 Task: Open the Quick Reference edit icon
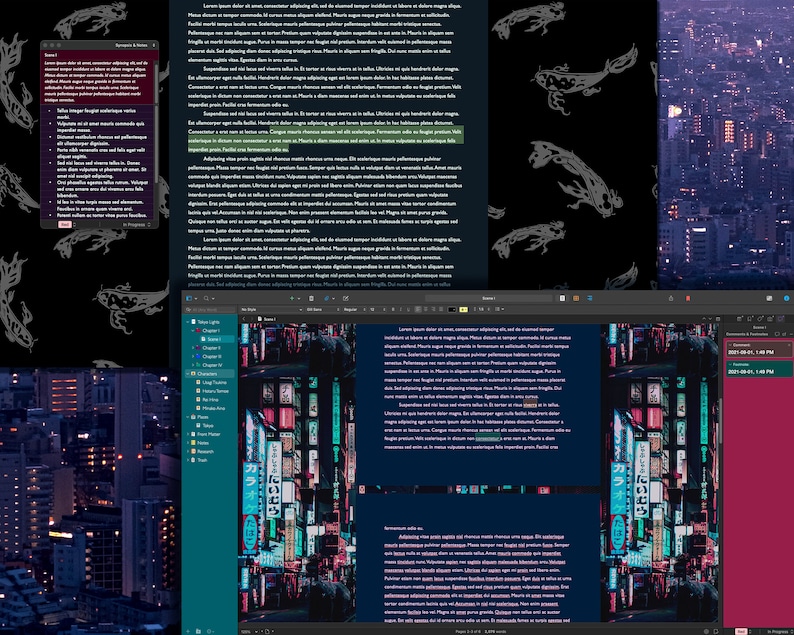[346, 299]
